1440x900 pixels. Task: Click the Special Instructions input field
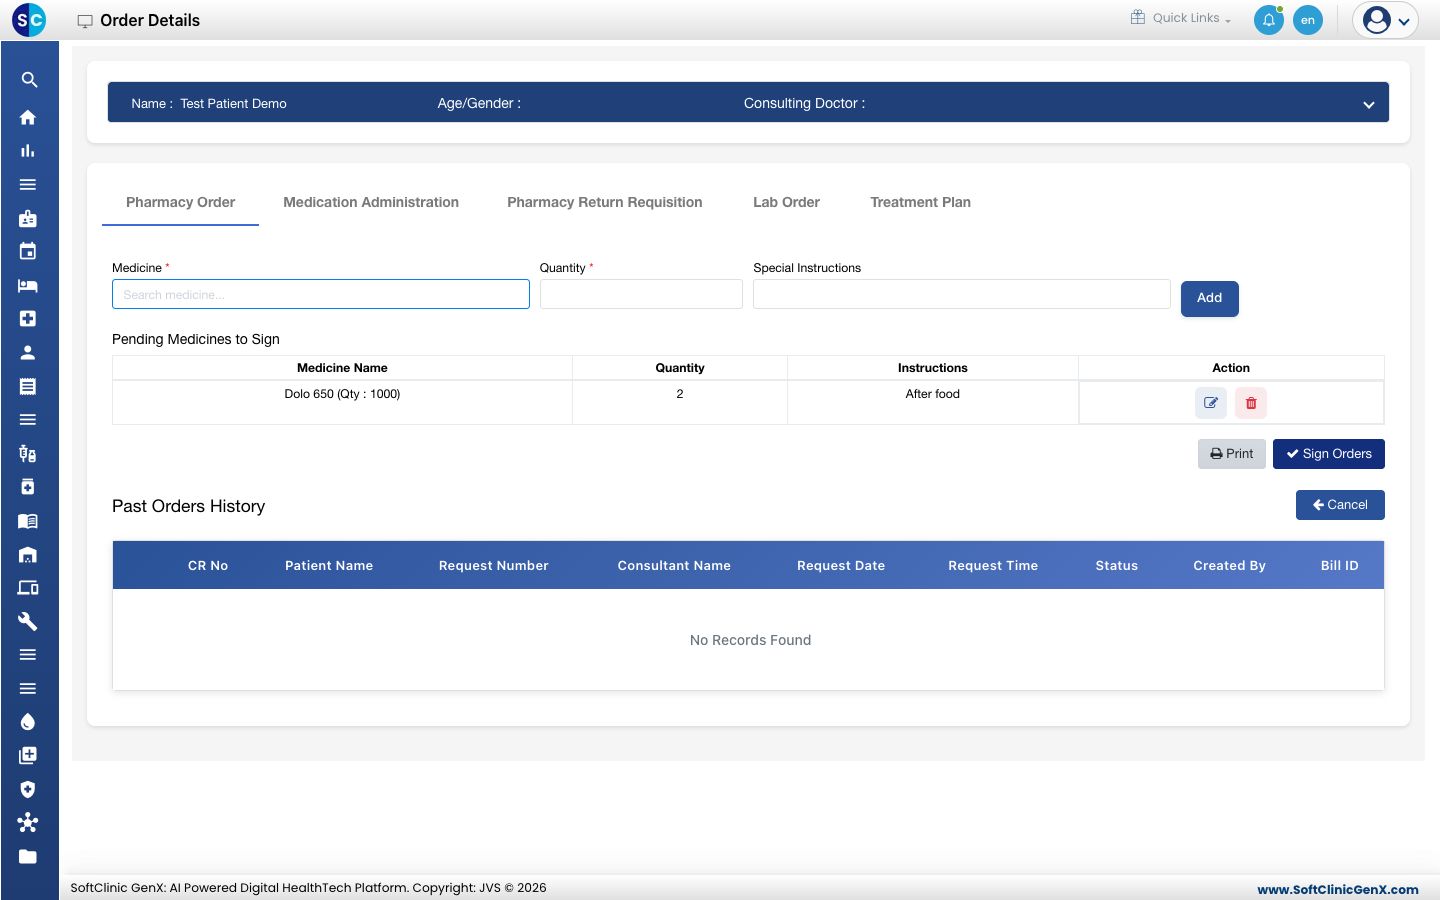click(962, 294)
